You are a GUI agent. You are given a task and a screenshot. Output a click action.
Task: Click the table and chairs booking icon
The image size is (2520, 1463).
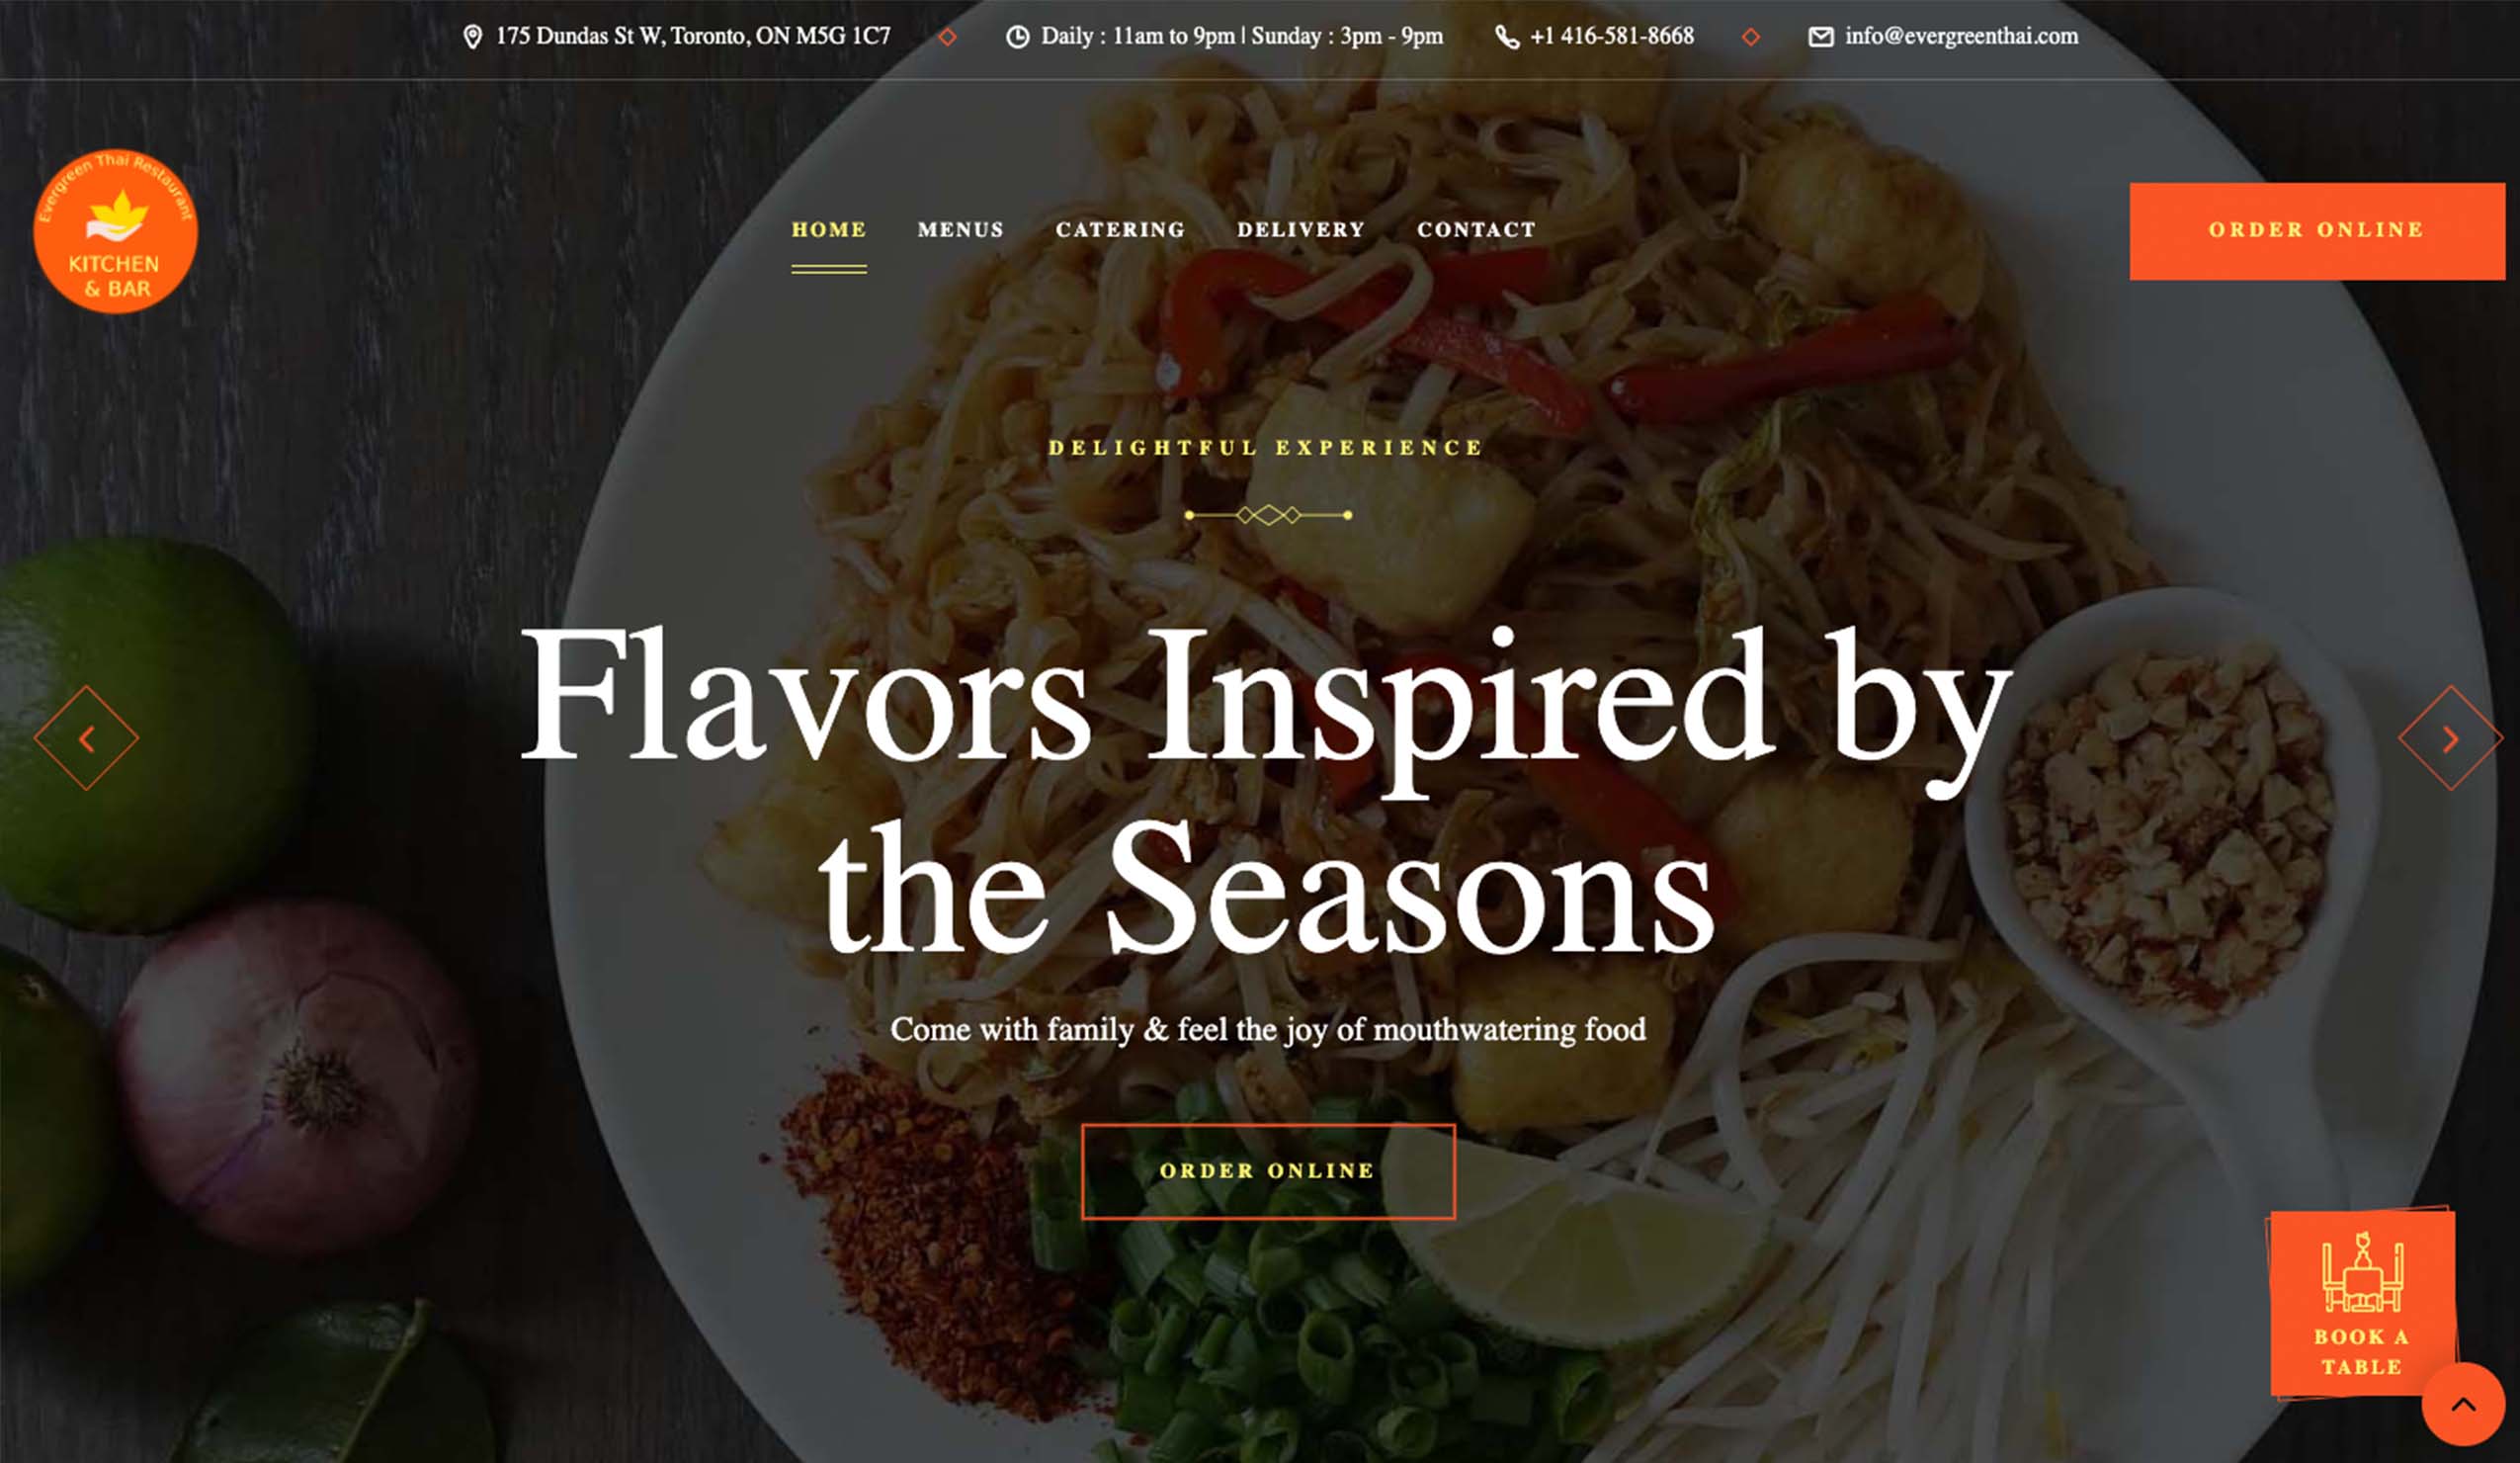[x=2362, y=1273]
